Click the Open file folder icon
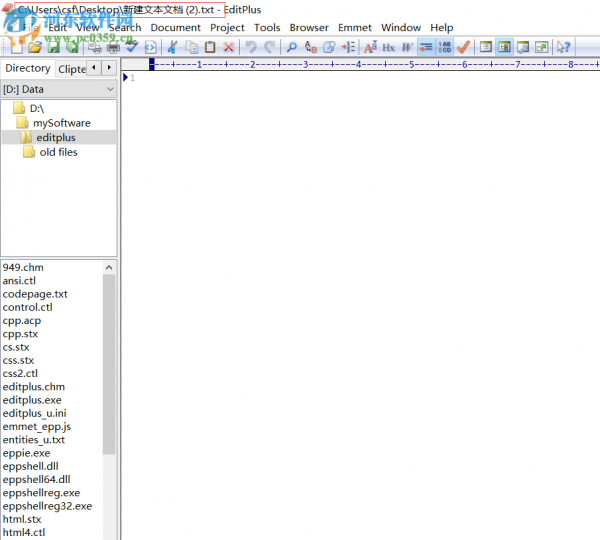Screen dimensions: 600x540 (x=35, y=47)
